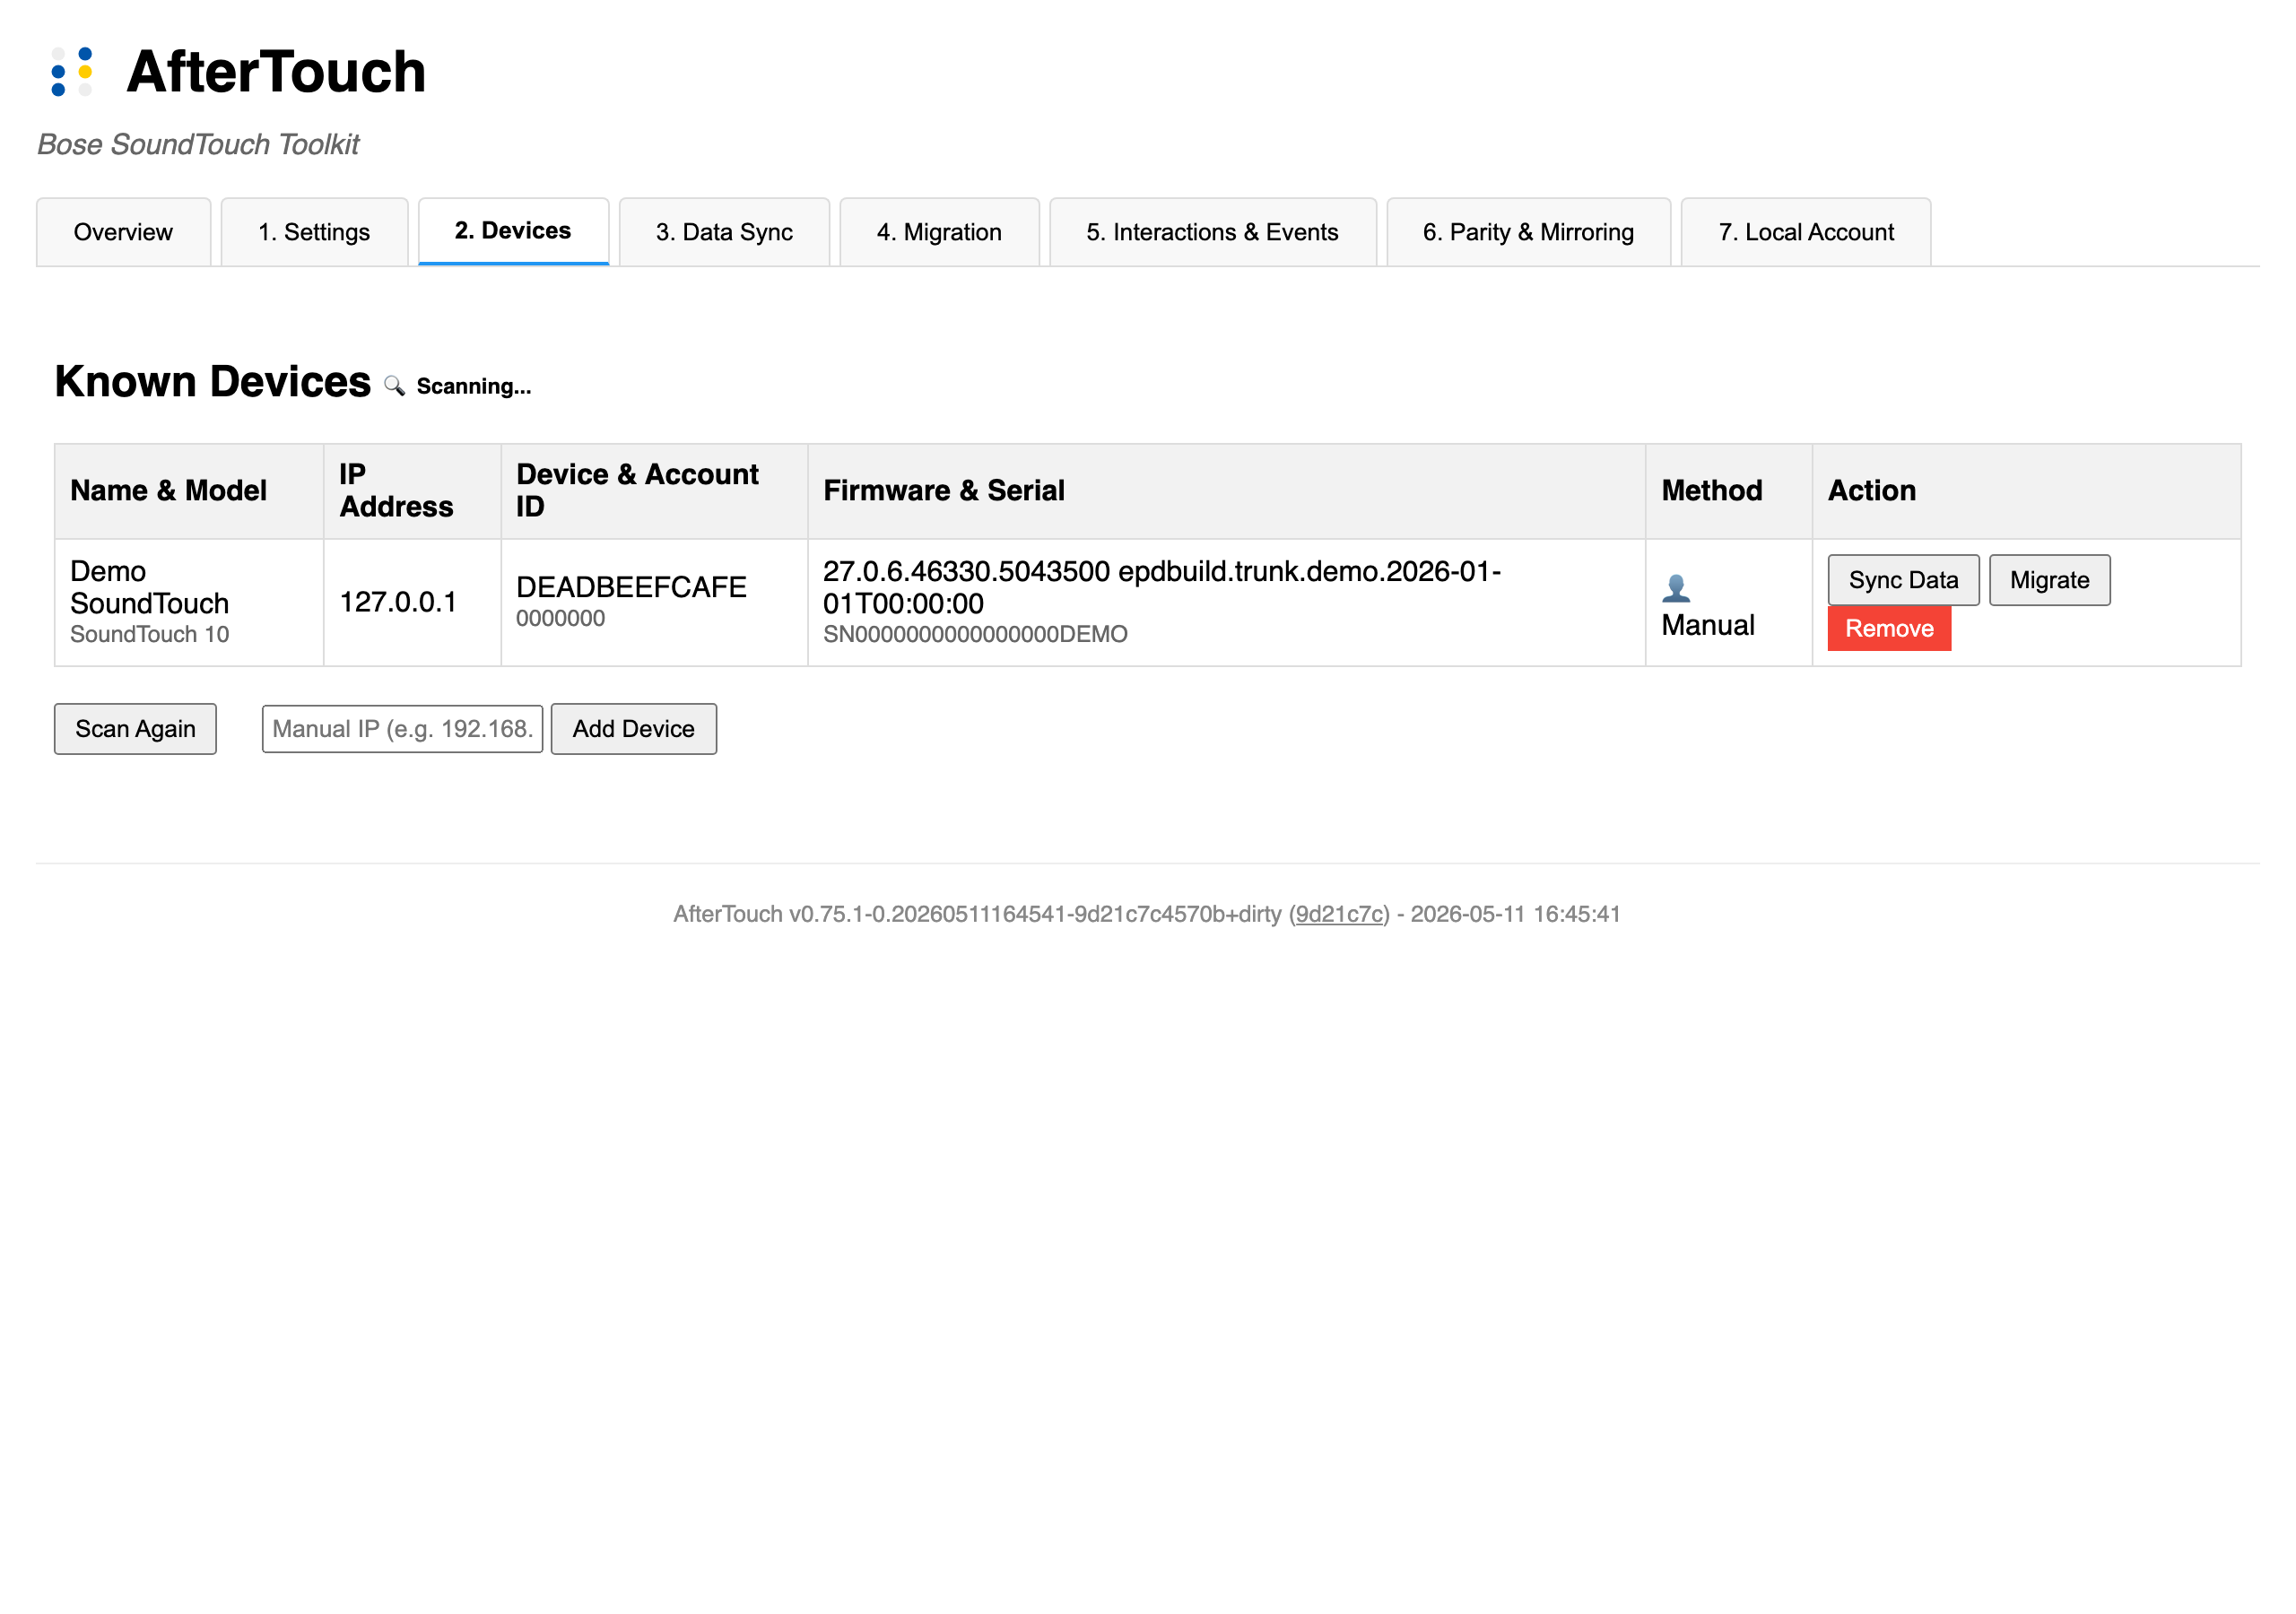Viewport: 2296px width, 1614px height.
Task: Click the Bose SoundTouch Toolkit subtitle
Action: point(198,144)
